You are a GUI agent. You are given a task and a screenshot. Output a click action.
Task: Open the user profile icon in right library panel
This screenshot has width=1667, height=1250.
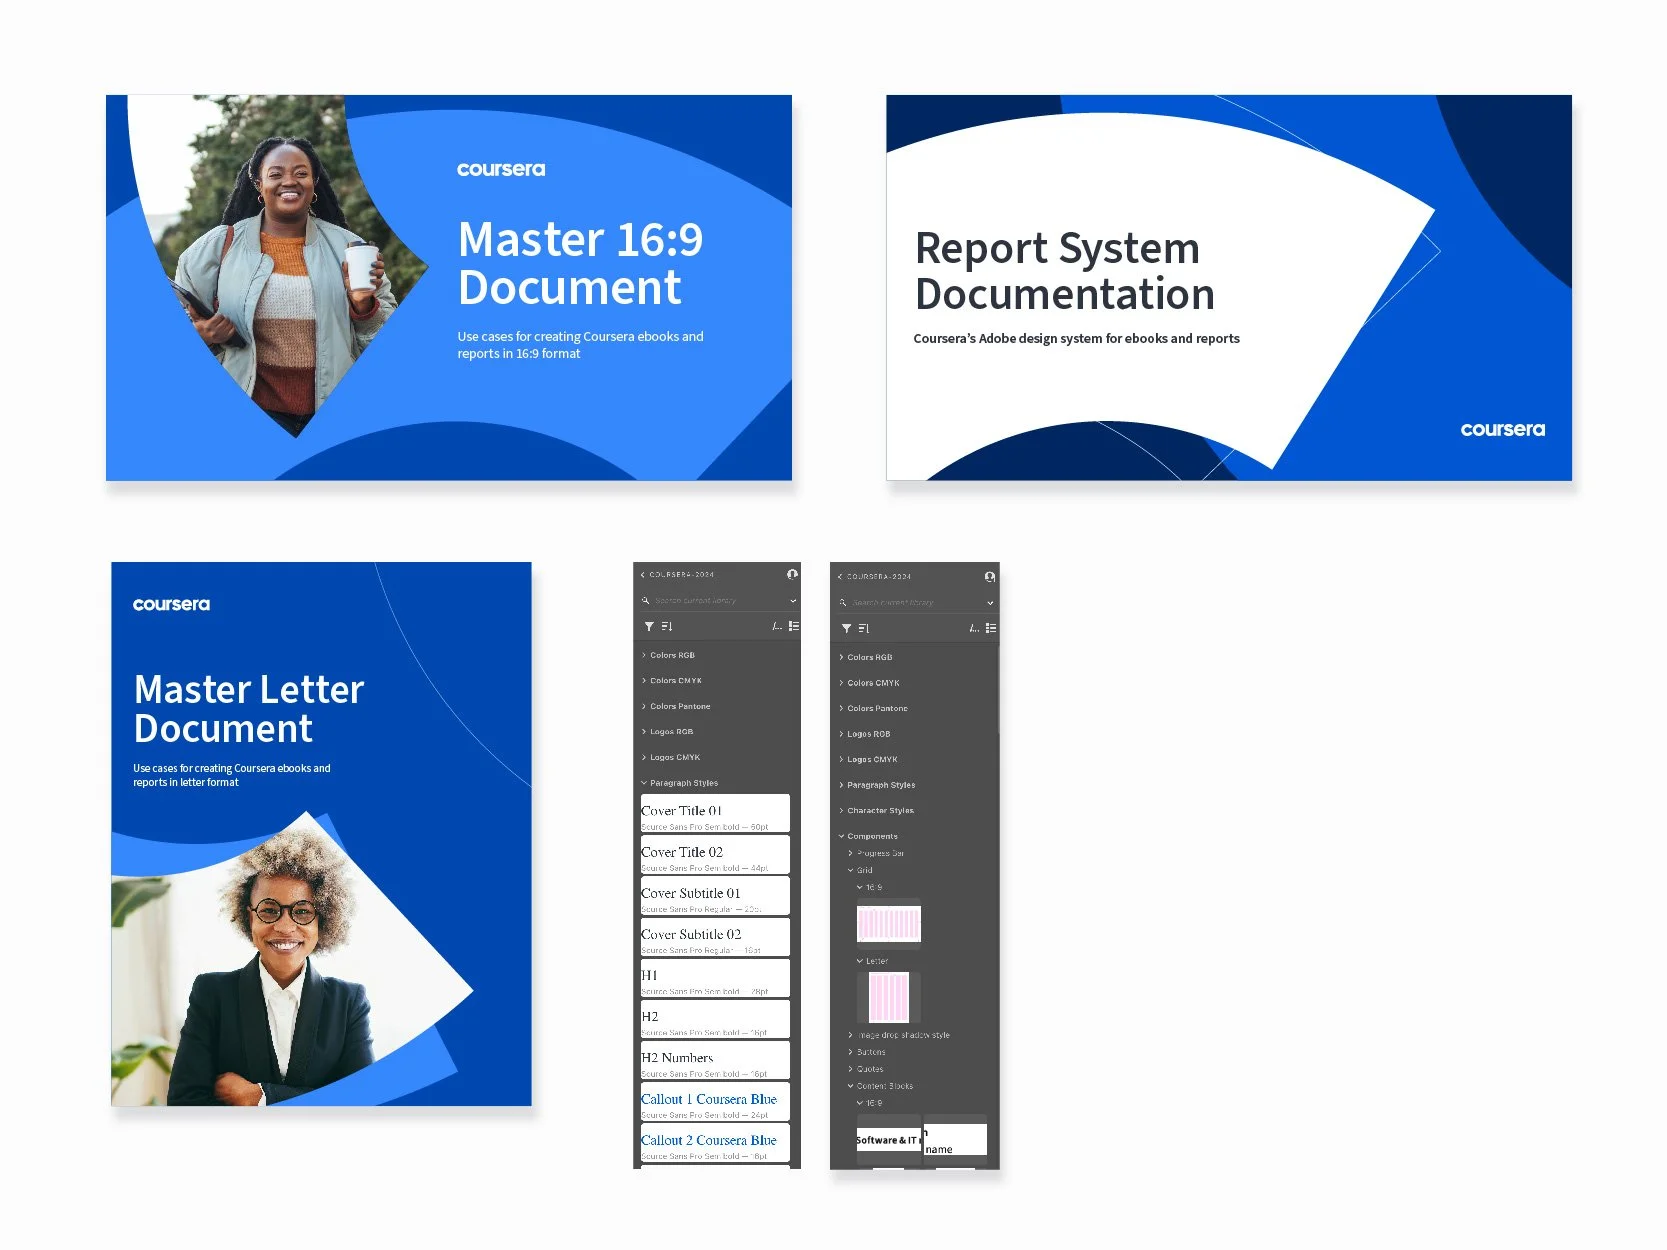point(989,577)
